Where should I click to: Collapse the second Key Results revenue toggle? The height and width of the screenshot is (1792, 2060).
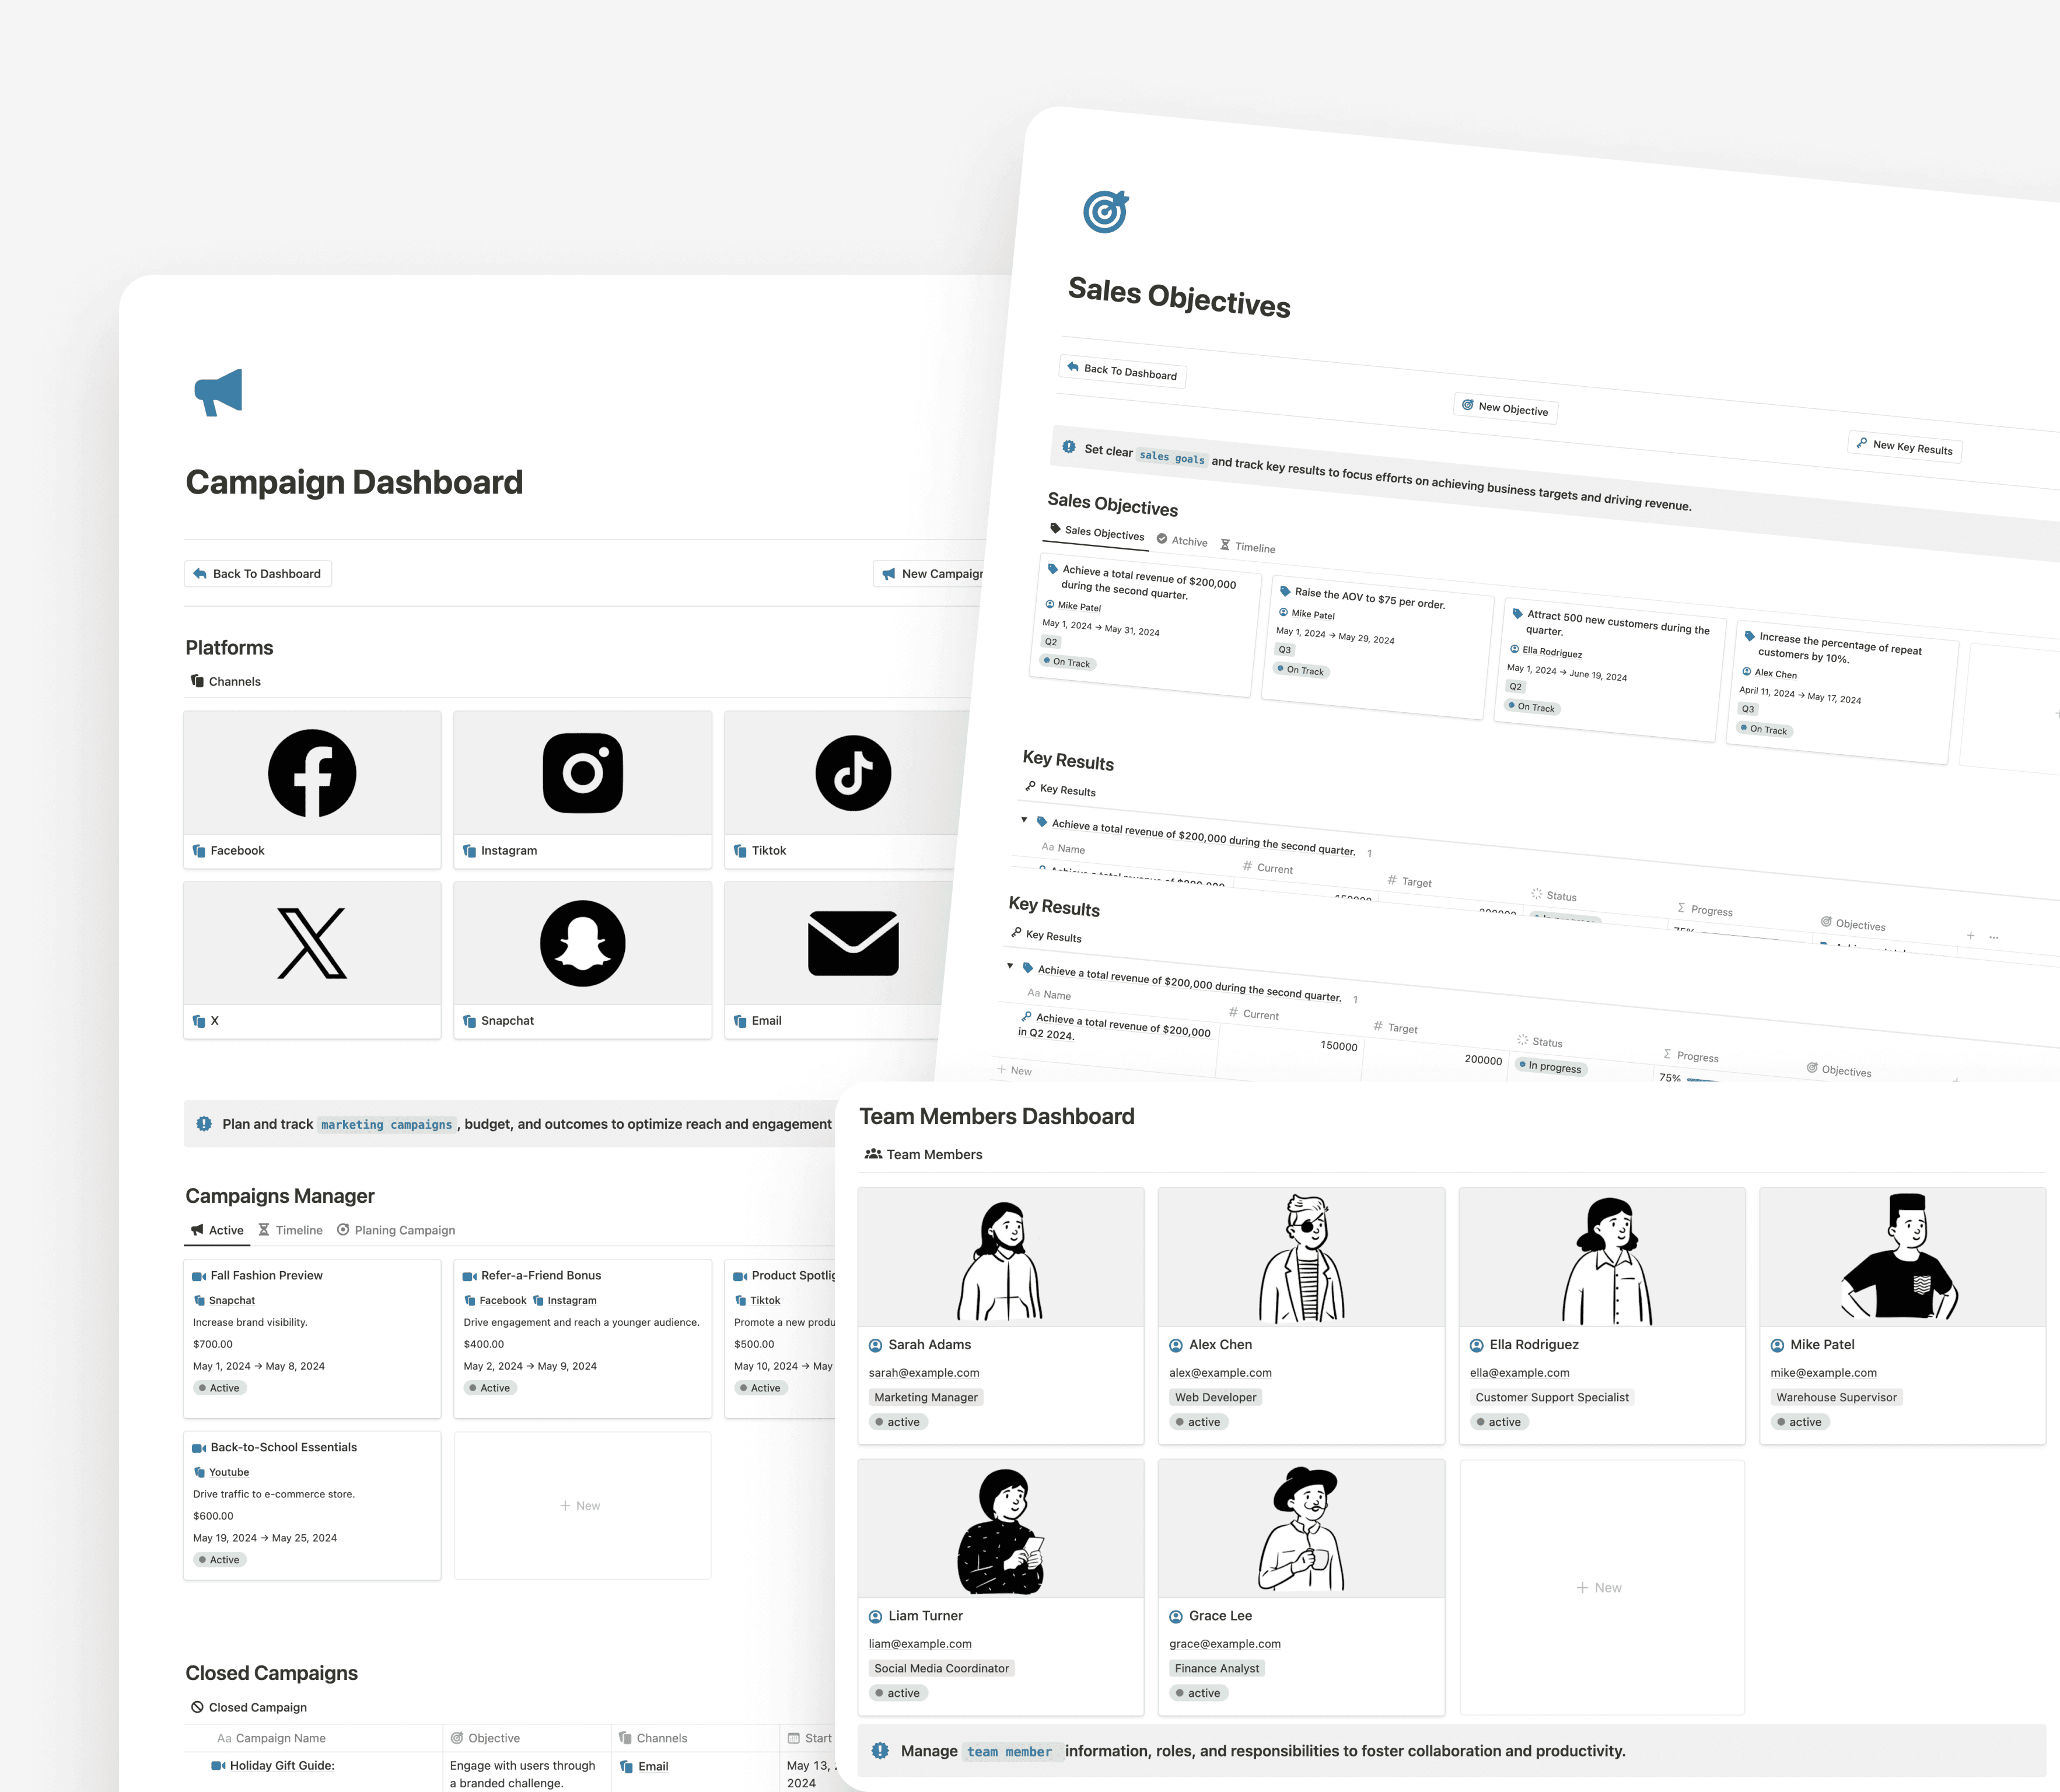click(x=1010, y=966)
